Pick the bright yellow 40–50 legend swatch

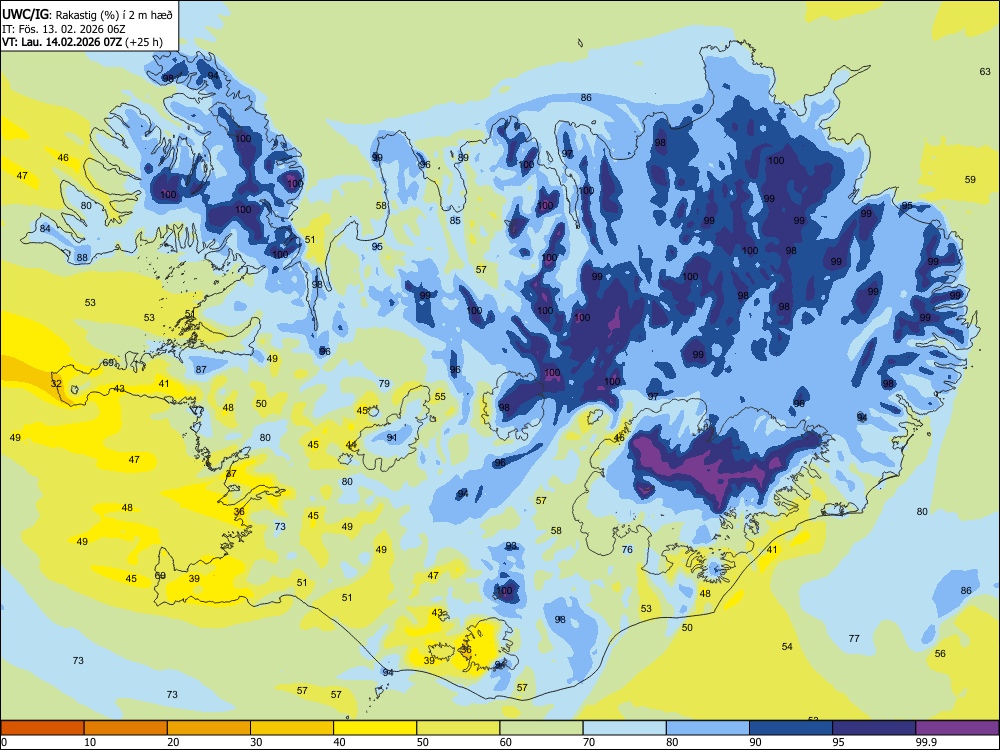click(x=375, y=728)
